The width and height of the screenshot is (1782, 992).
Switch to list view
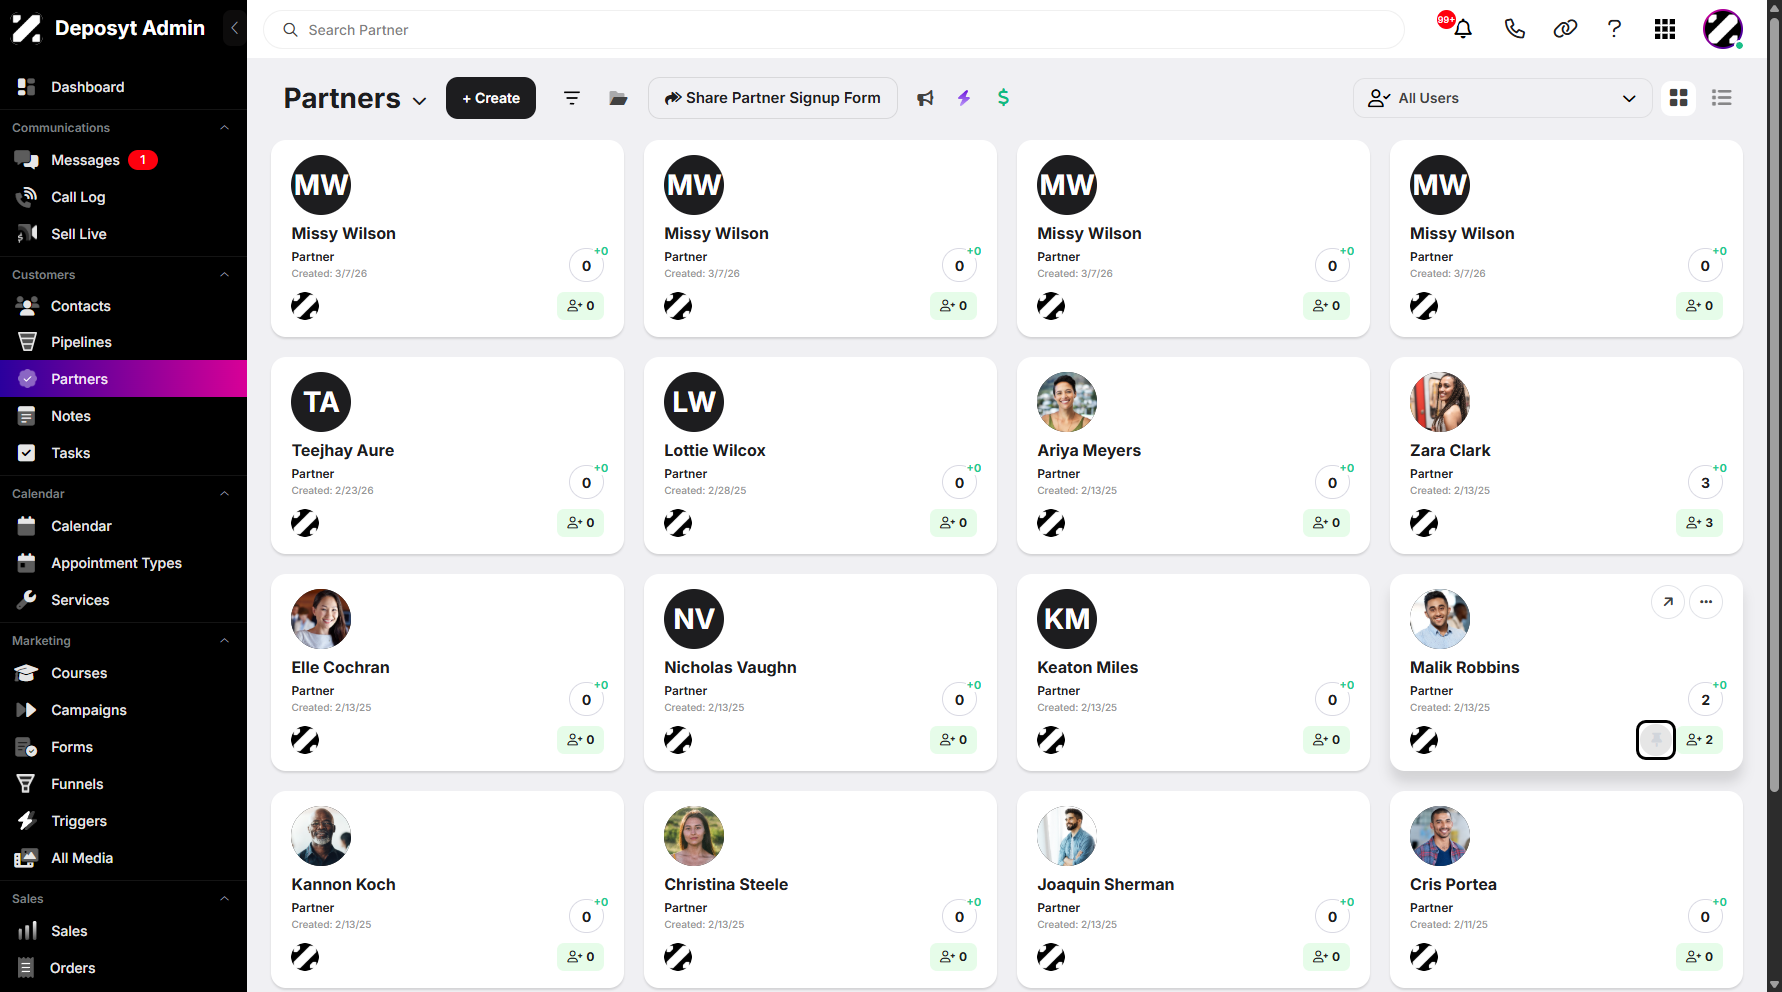click(x=1722, y=98)
